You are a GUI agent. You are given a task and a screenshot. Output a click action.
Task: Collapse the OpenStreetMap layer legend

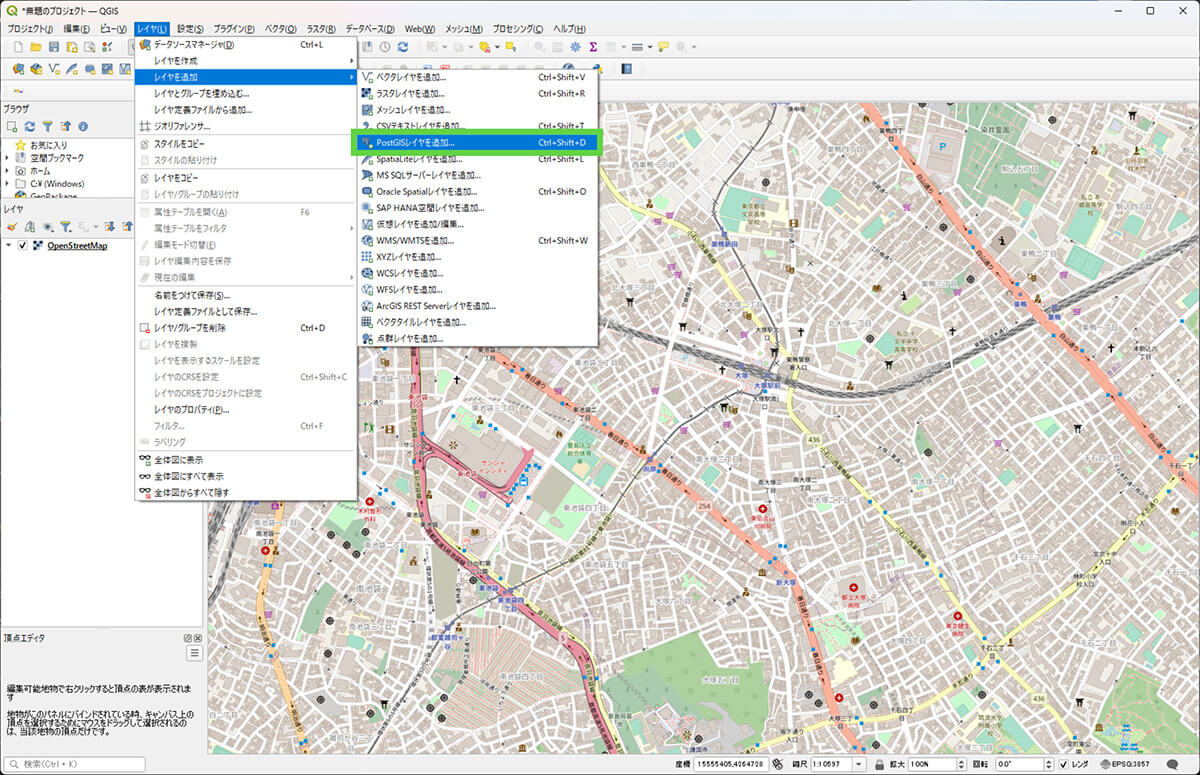pyautogui.click(x=9, y=246)
